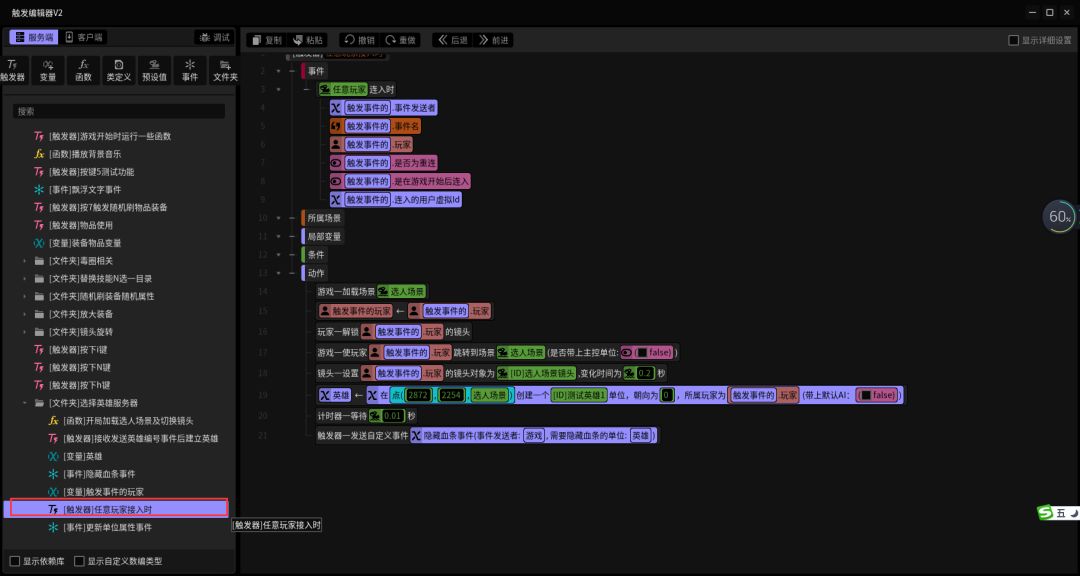Image resolution: width=1080 pixels, height=576 pixels.
Task: Click the 复制 copy button
Action: [x=267, y=40]
